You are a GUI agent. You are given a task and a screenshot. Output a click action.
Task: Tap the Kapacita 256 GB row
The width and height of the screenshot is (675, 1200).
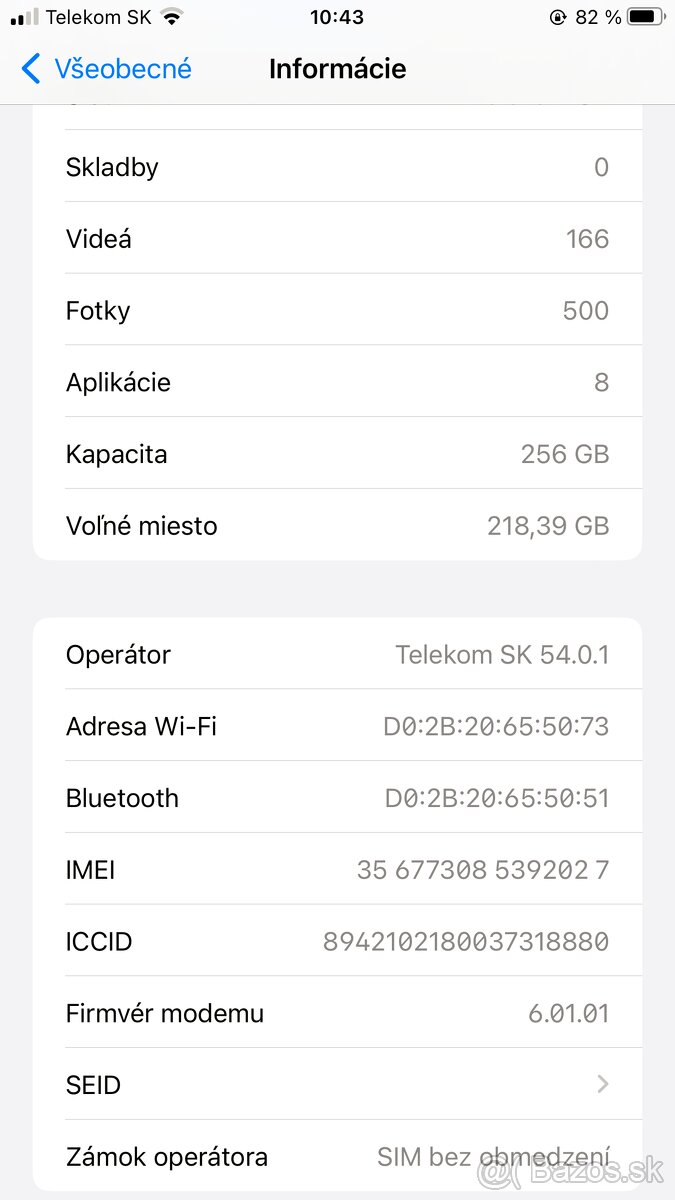coord(337,453)
